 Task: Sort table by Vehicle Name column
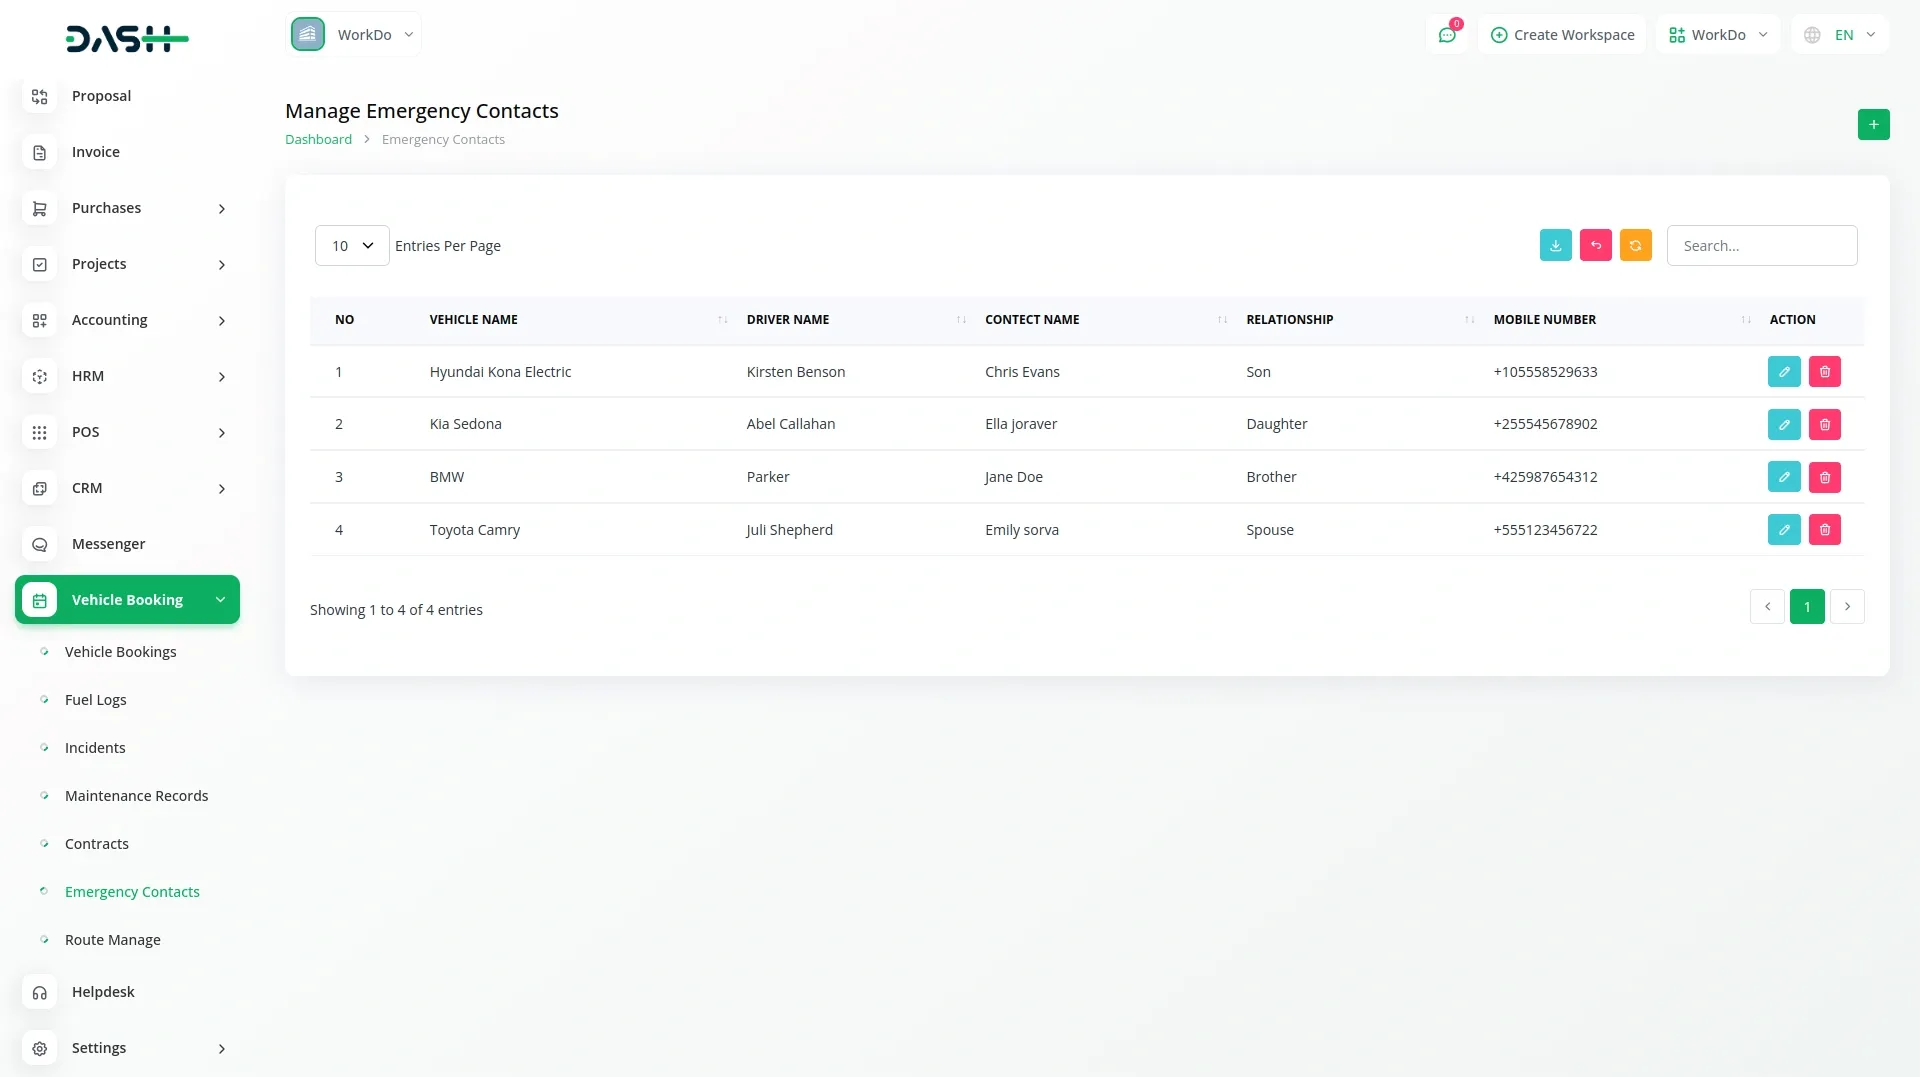tap(474, 320)
